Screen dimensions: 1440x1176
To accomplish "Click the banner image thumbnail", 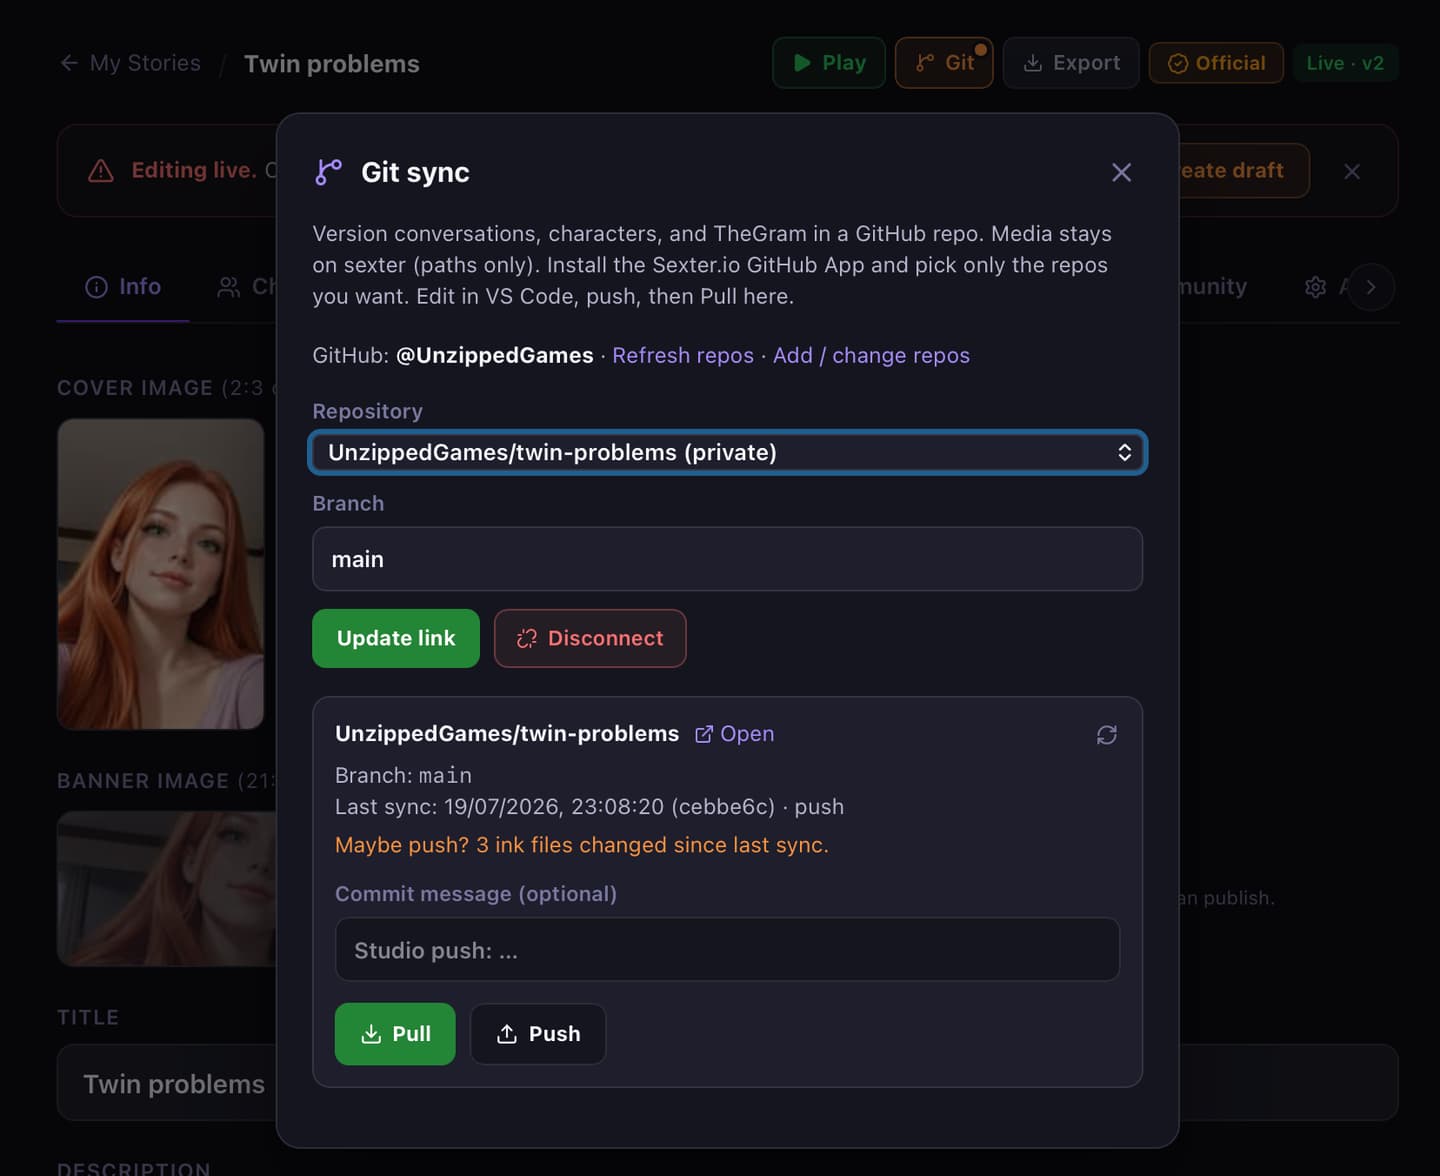I will coord(167,888).
